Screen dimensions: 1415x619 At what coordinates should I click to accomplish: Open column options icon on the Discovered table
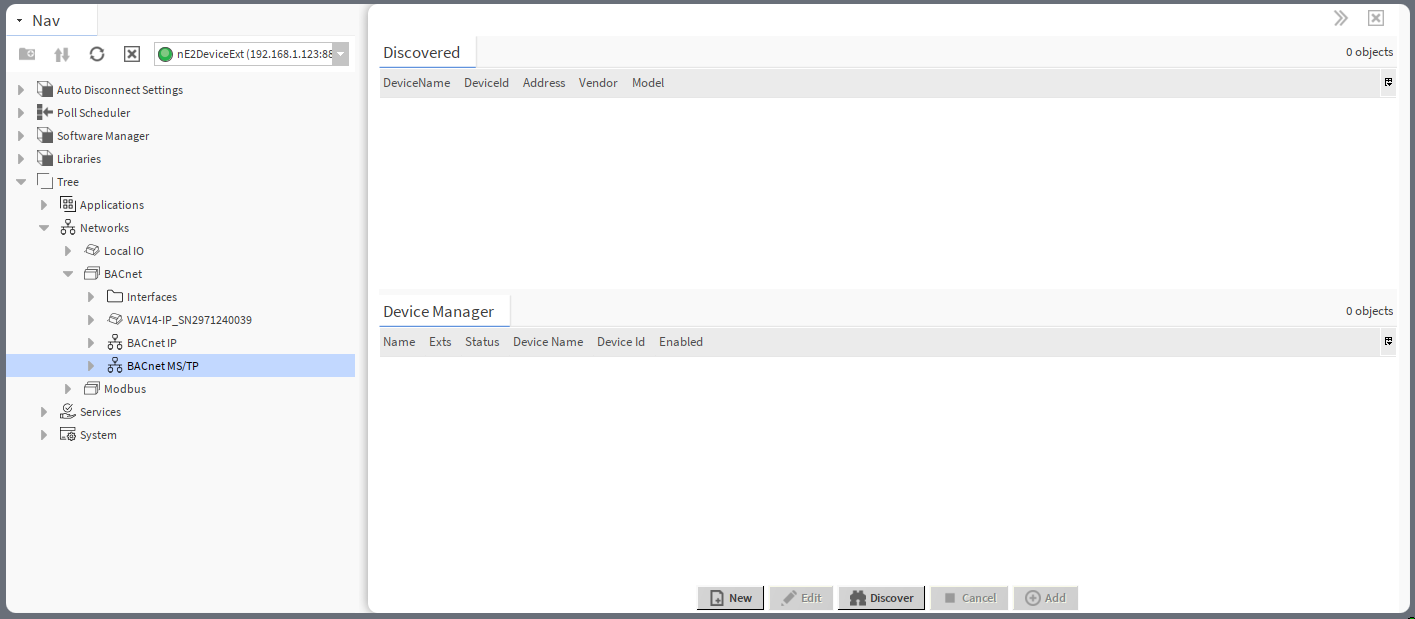click(x=1388, y=83)
